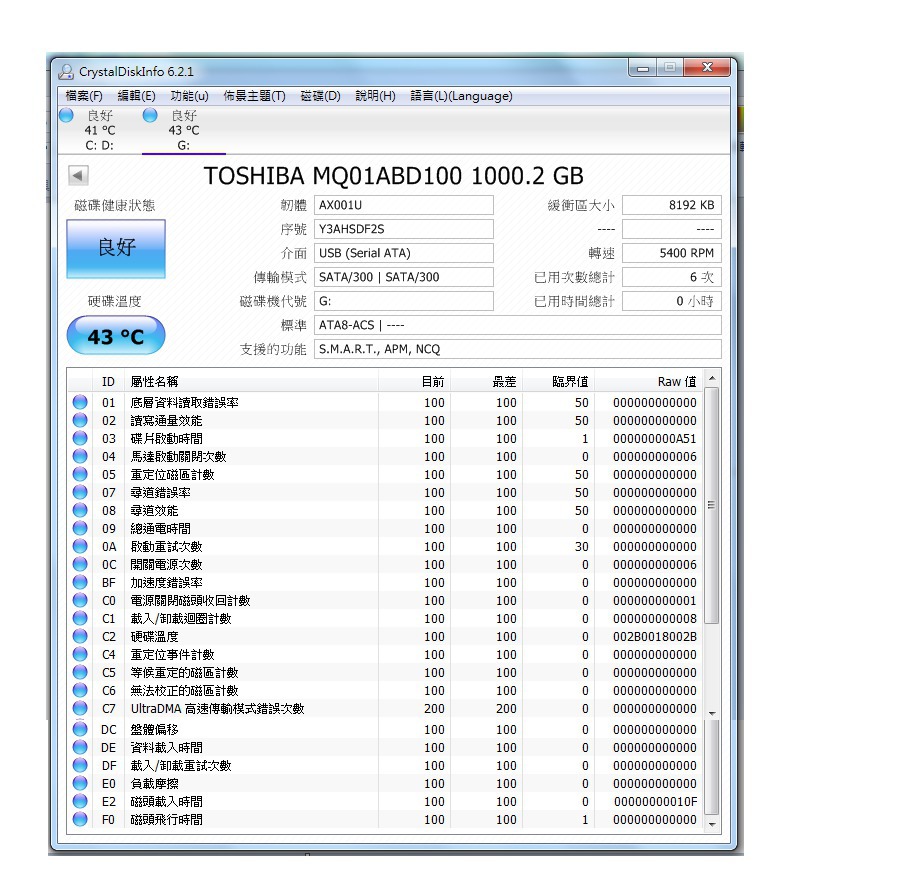Click the 良好 health status button
Viewport: 912px width, 895px height.
[116, 248]
